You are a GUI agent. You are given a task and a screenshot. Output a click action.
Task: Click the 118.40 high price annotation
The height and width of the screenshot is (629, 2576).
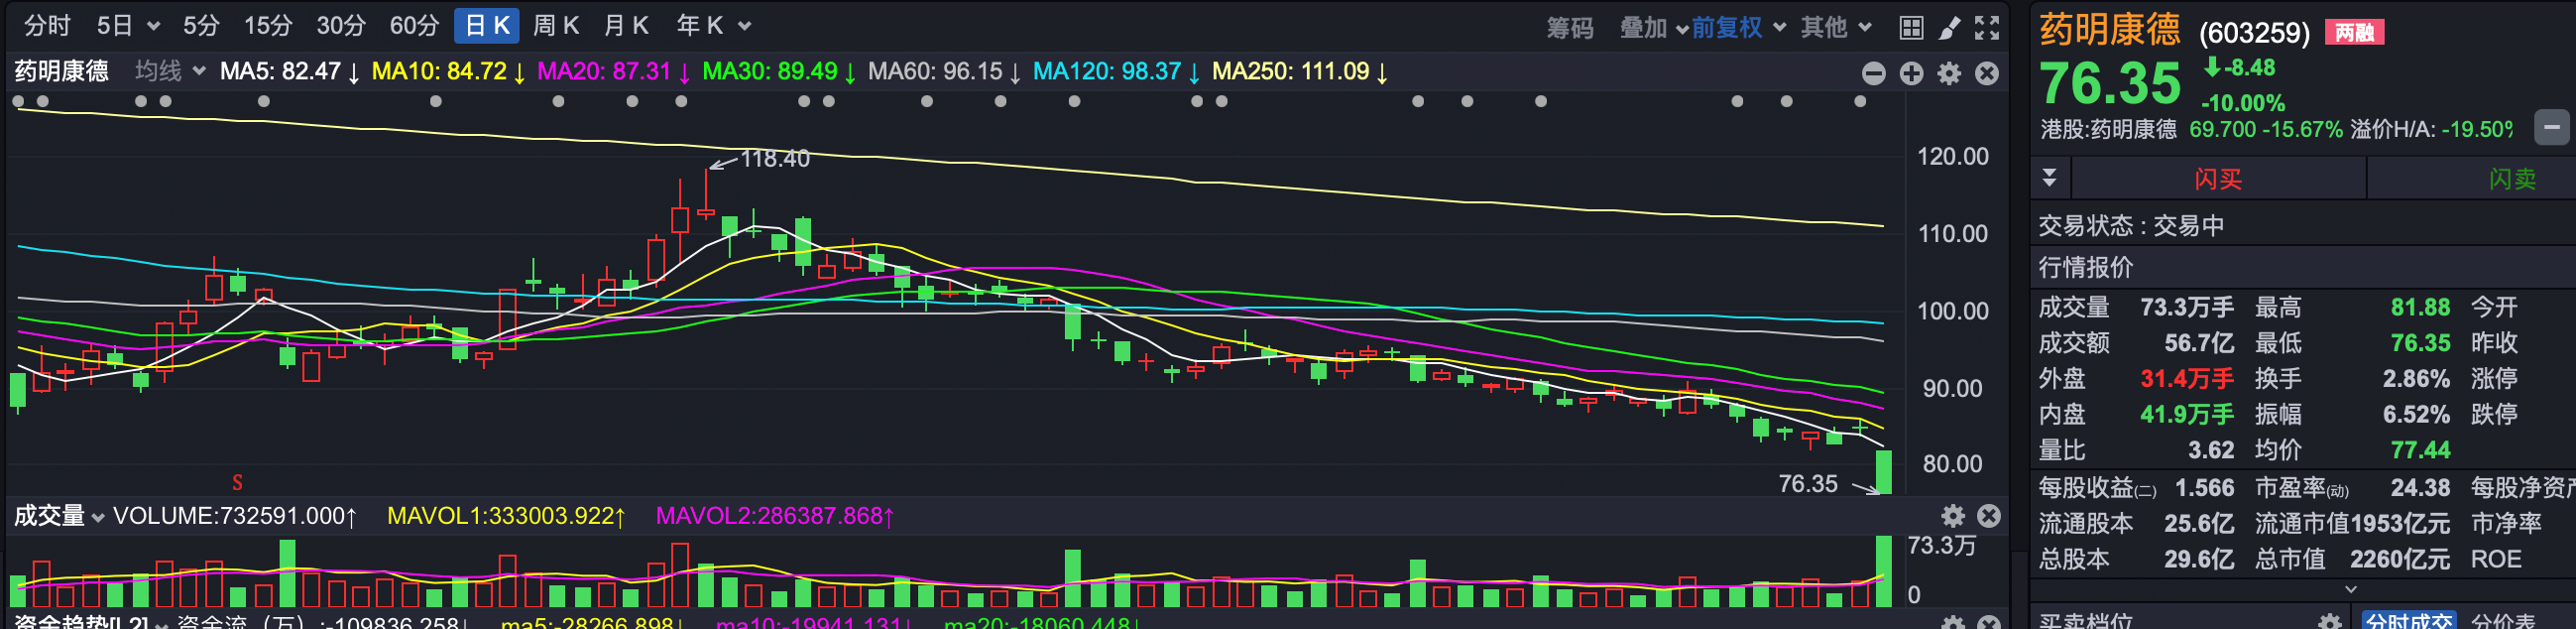click(x=775, y=159)
